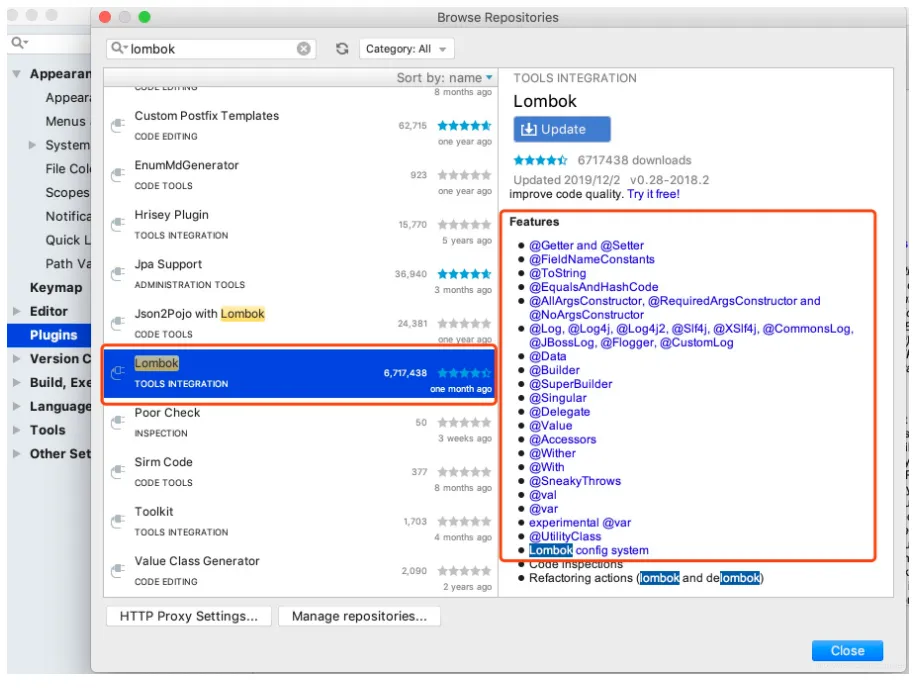Open the @Builder feature link
The width and height of the screenshot is (913, 688).
point(554,370)
